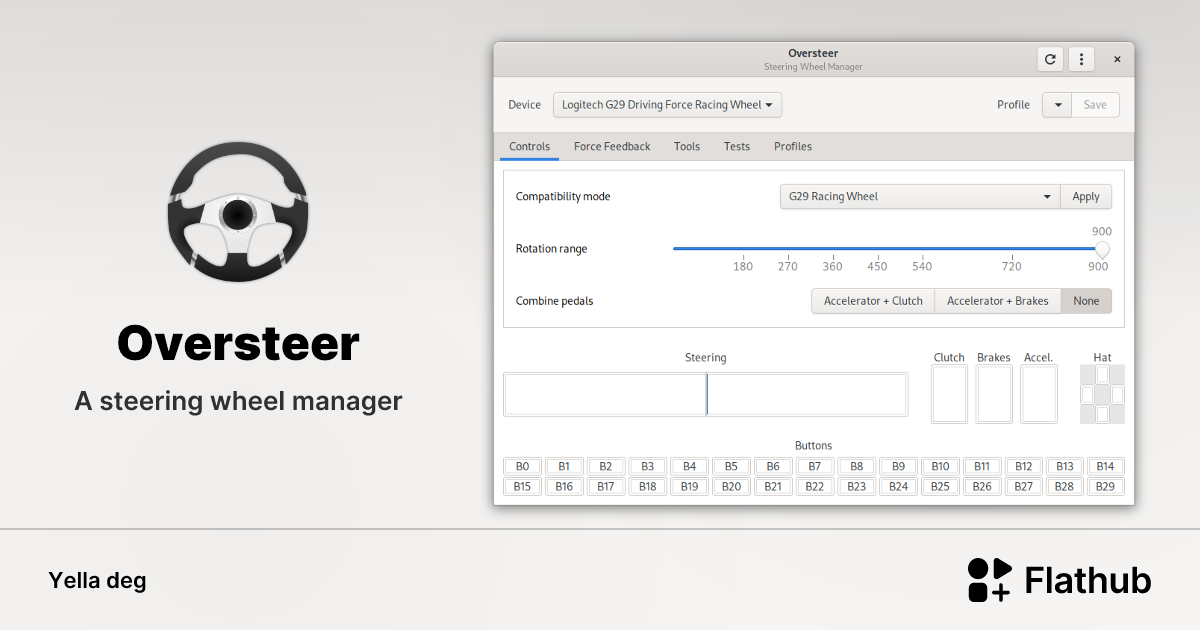Screen dimensions: 1200x630
Task: Click the Save profile button
Action: pyautogui.click(x=1095, y=105)
